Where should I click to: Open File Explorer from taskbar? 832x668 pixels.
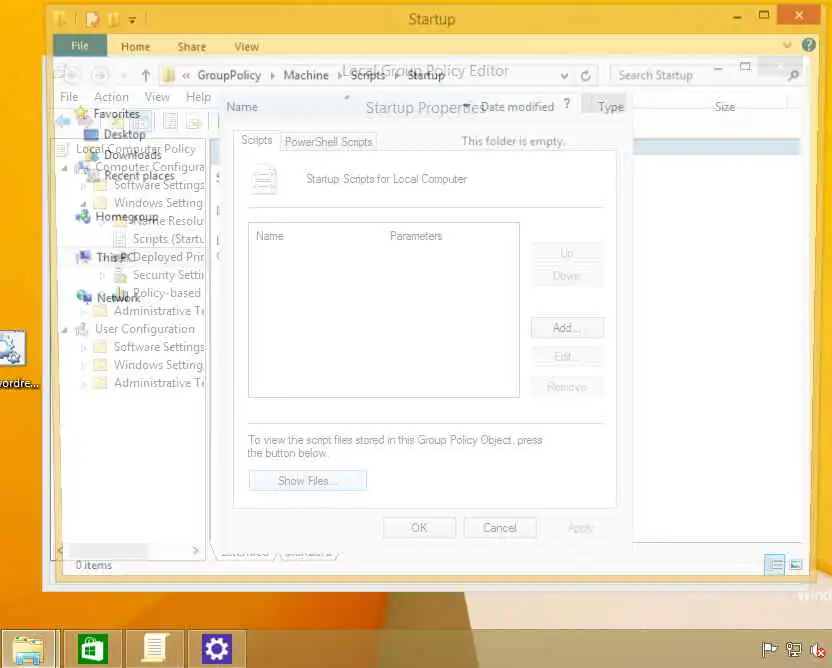click(x=28, y=648)
